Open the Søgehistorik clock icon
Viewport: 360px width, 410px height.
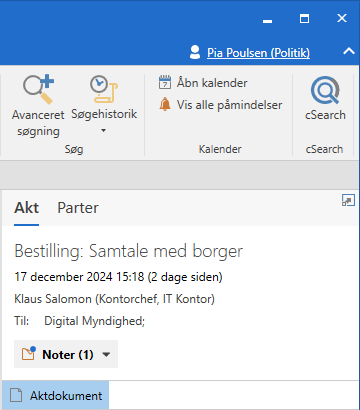(104, 90)
